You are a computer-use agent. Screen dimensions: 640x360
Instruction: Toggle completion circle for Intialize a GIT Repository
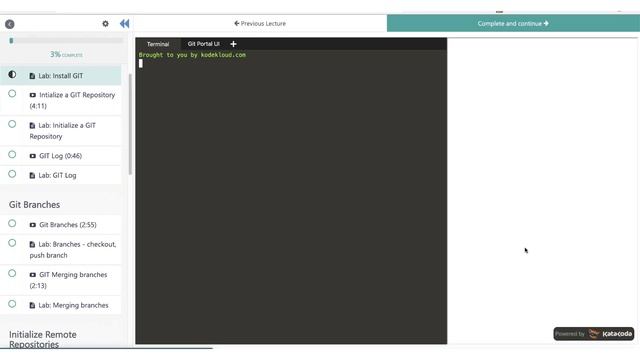(12, 94)
